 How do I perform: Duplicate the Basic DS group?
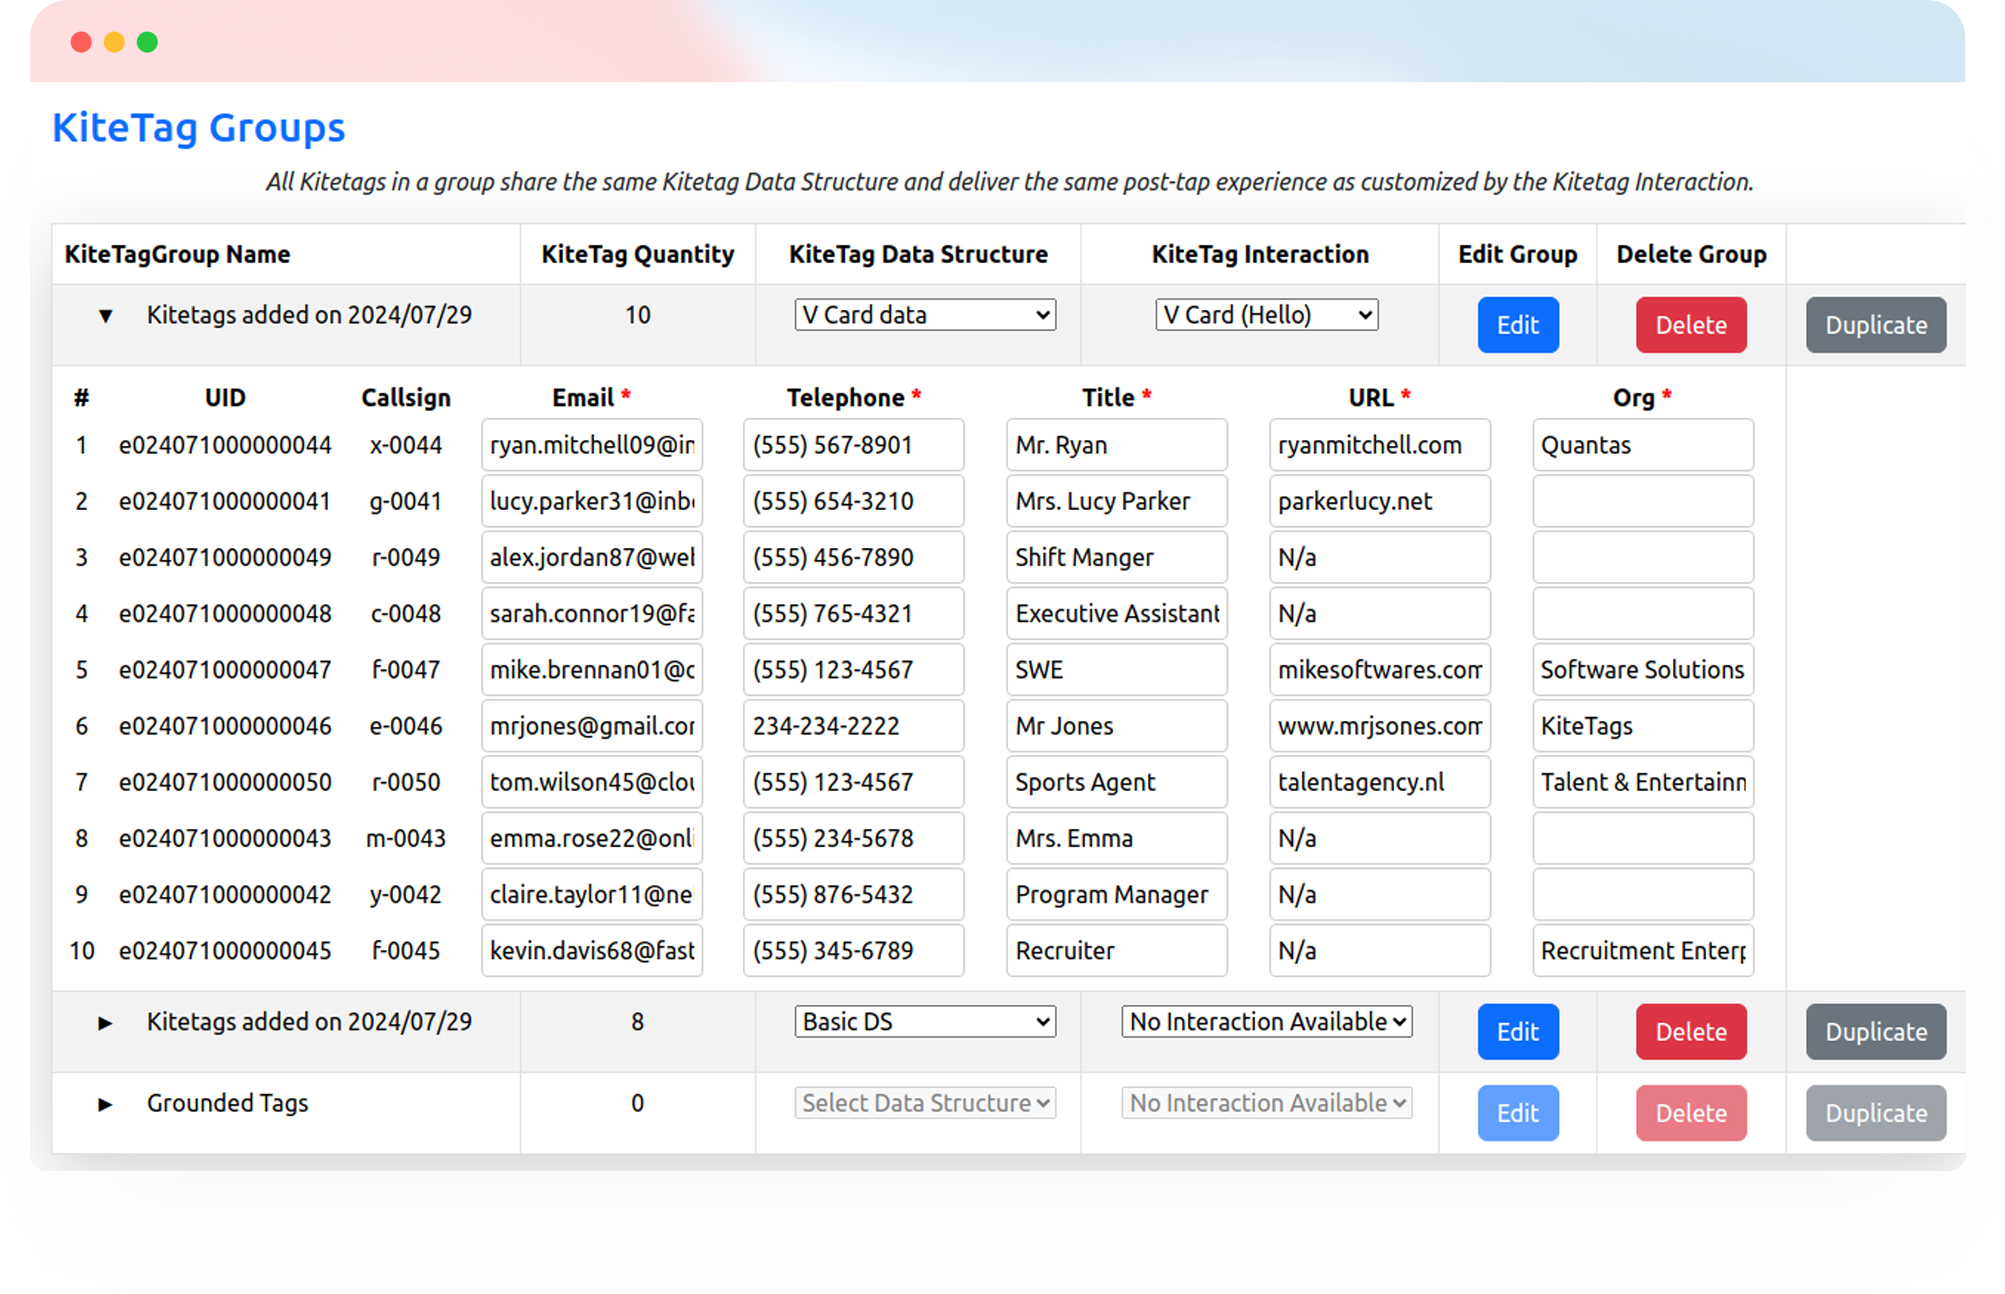(1875, 1032)
